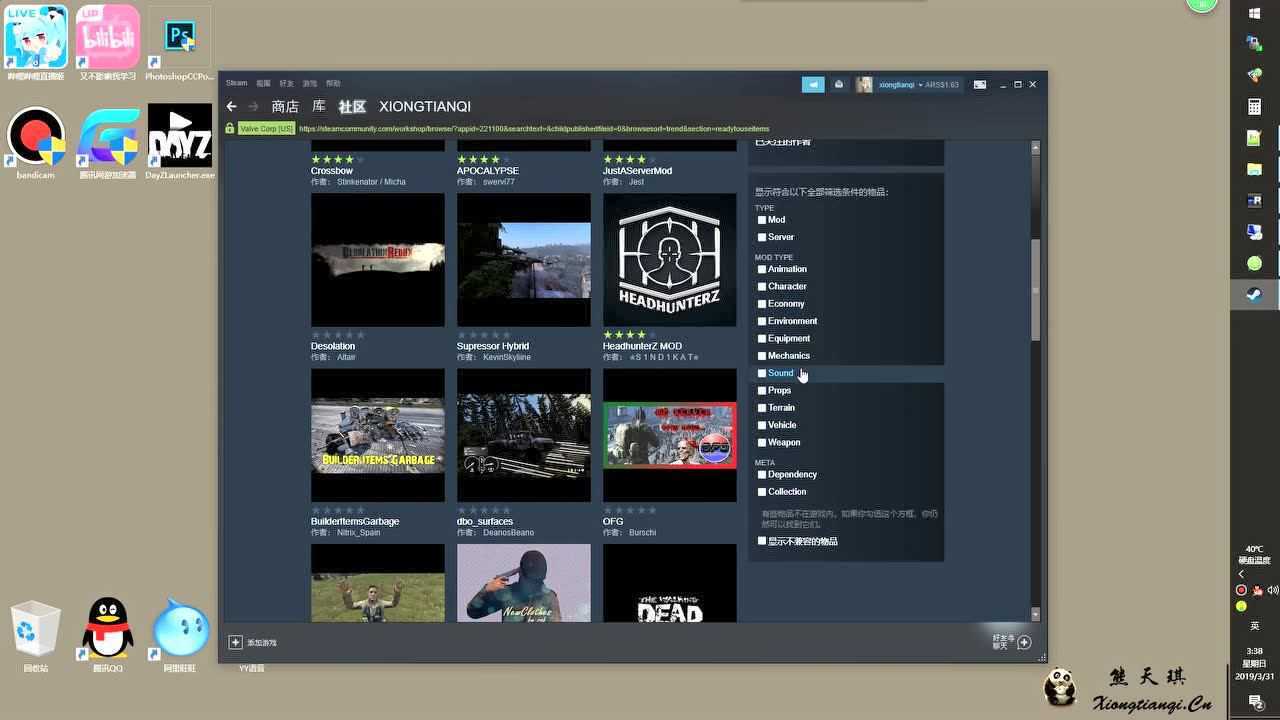
Task: Click the blue chat icon in Steam titlebar
Action: (x=812, y=85)
